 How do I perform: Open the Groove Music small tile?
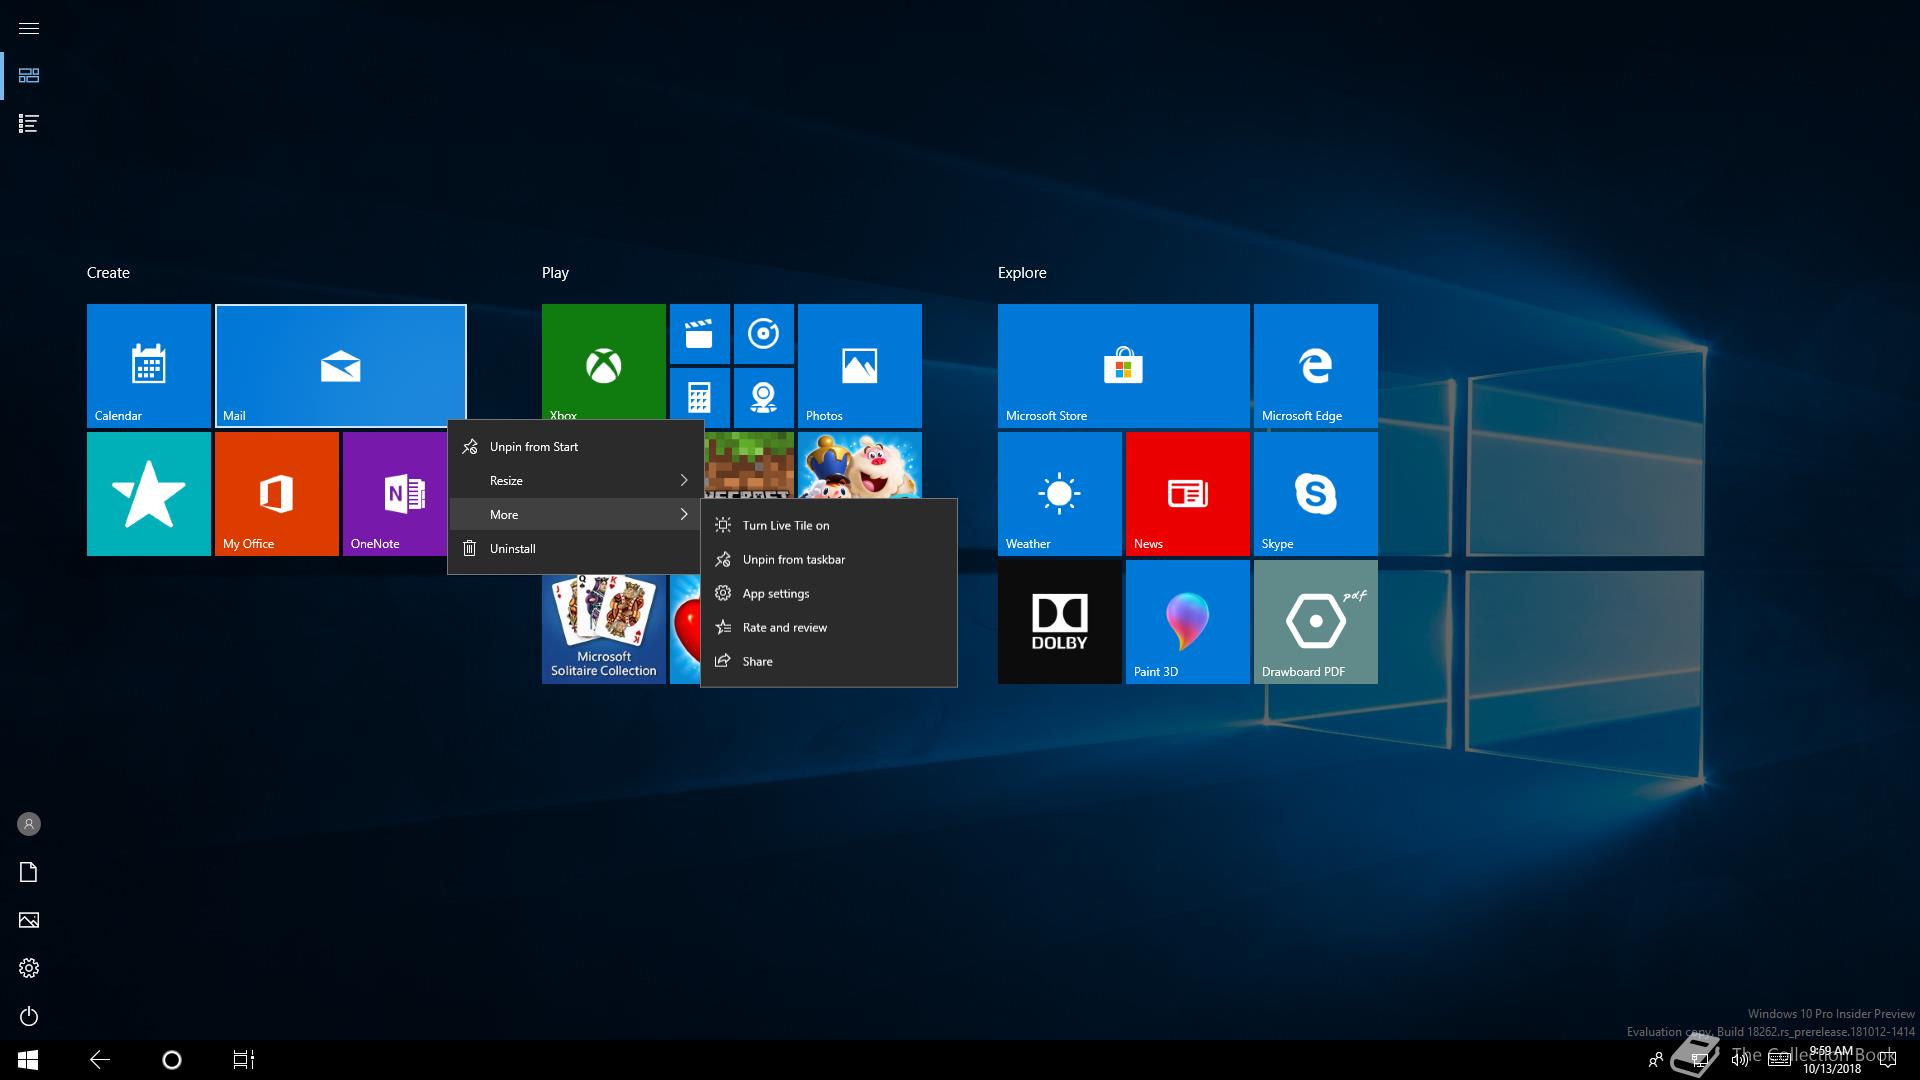pyautogui.click(x=763, y=334)
